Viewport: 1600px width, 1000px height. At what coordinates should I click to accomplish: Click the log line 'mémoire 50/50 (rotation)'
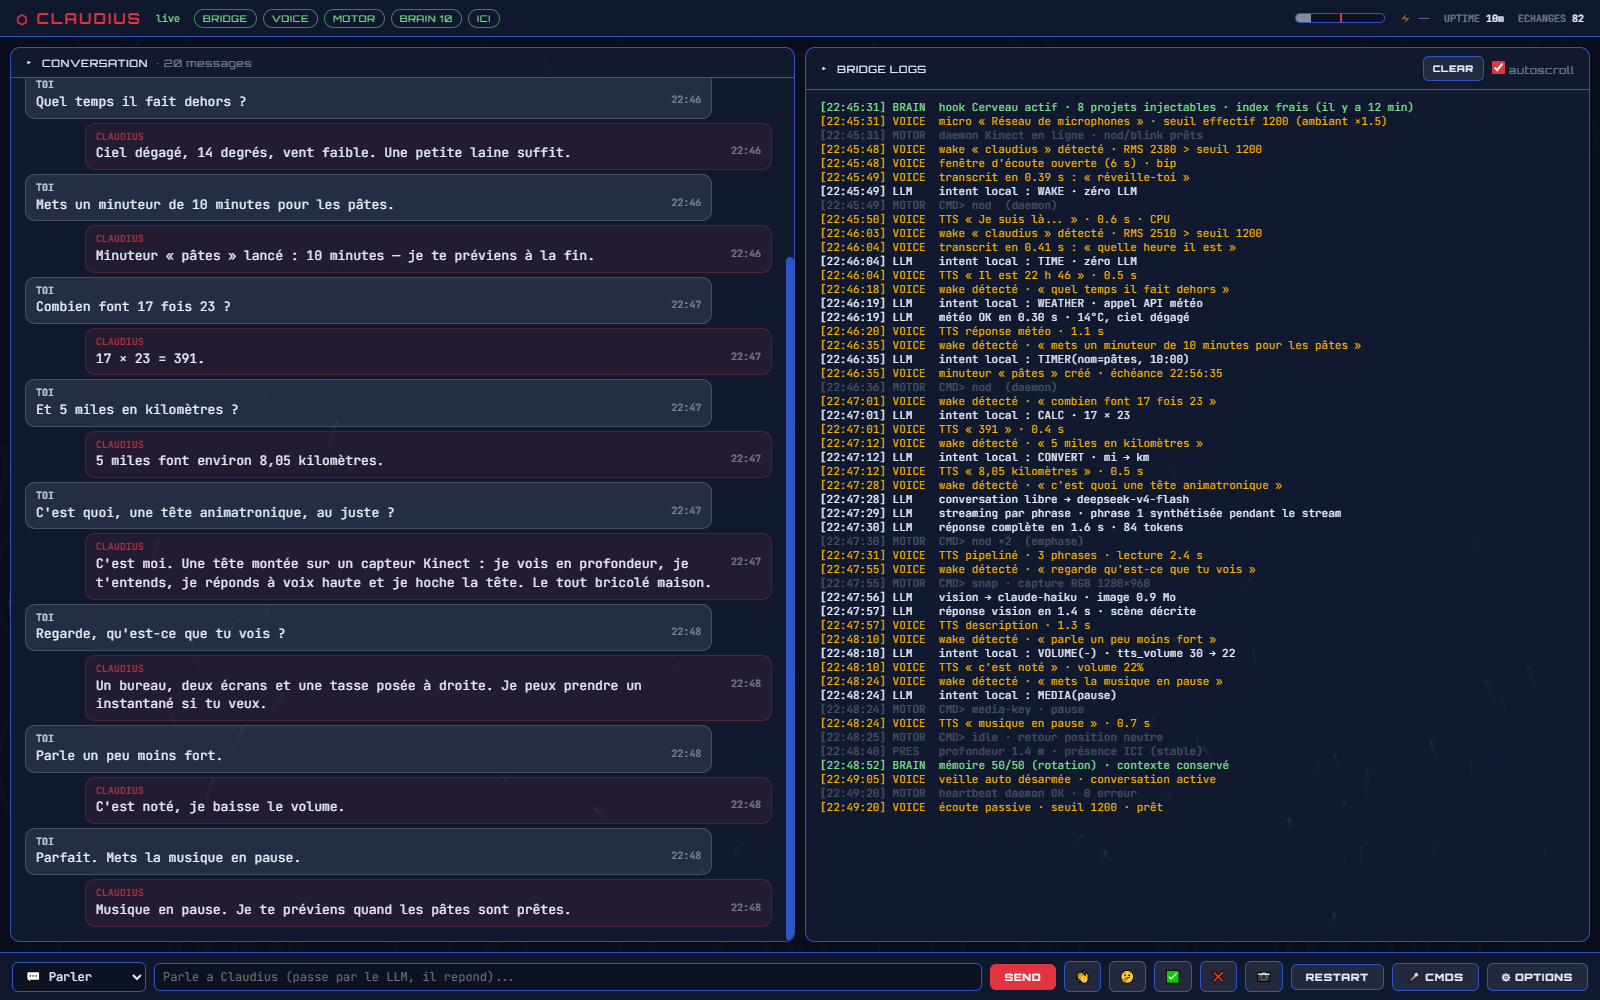coord(1025,766)
